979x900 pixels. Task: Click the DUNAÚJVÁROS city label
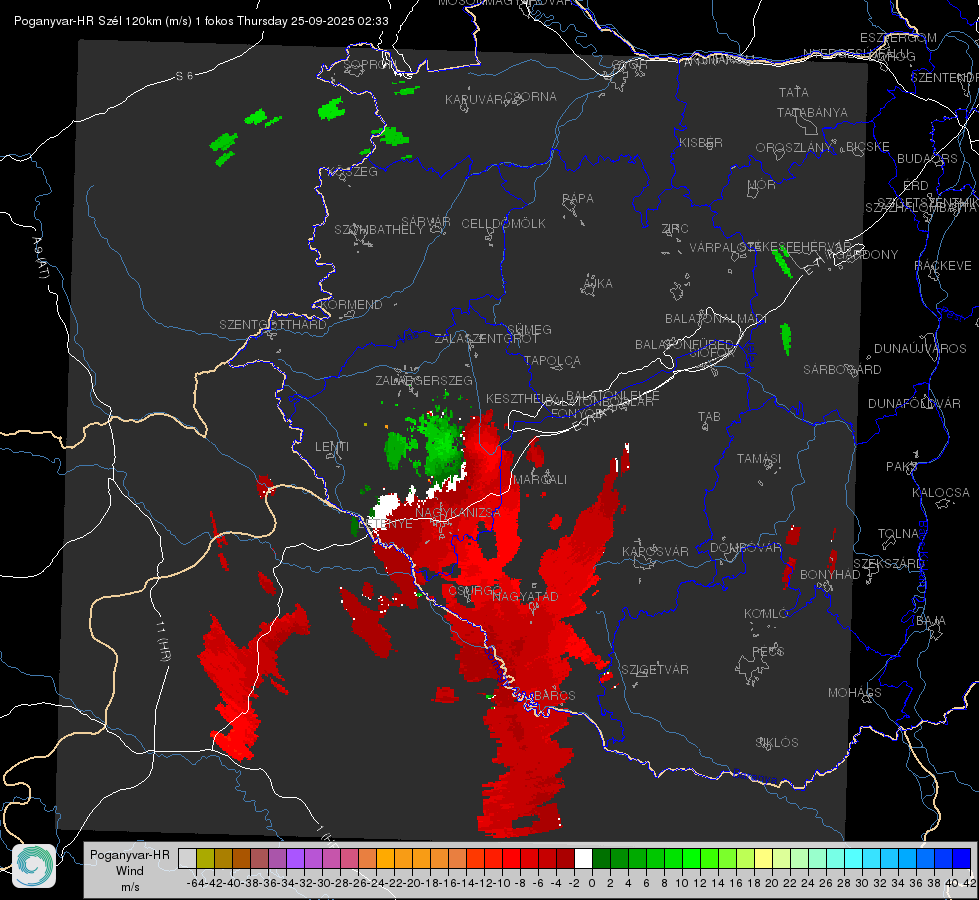tap(920, 349)
